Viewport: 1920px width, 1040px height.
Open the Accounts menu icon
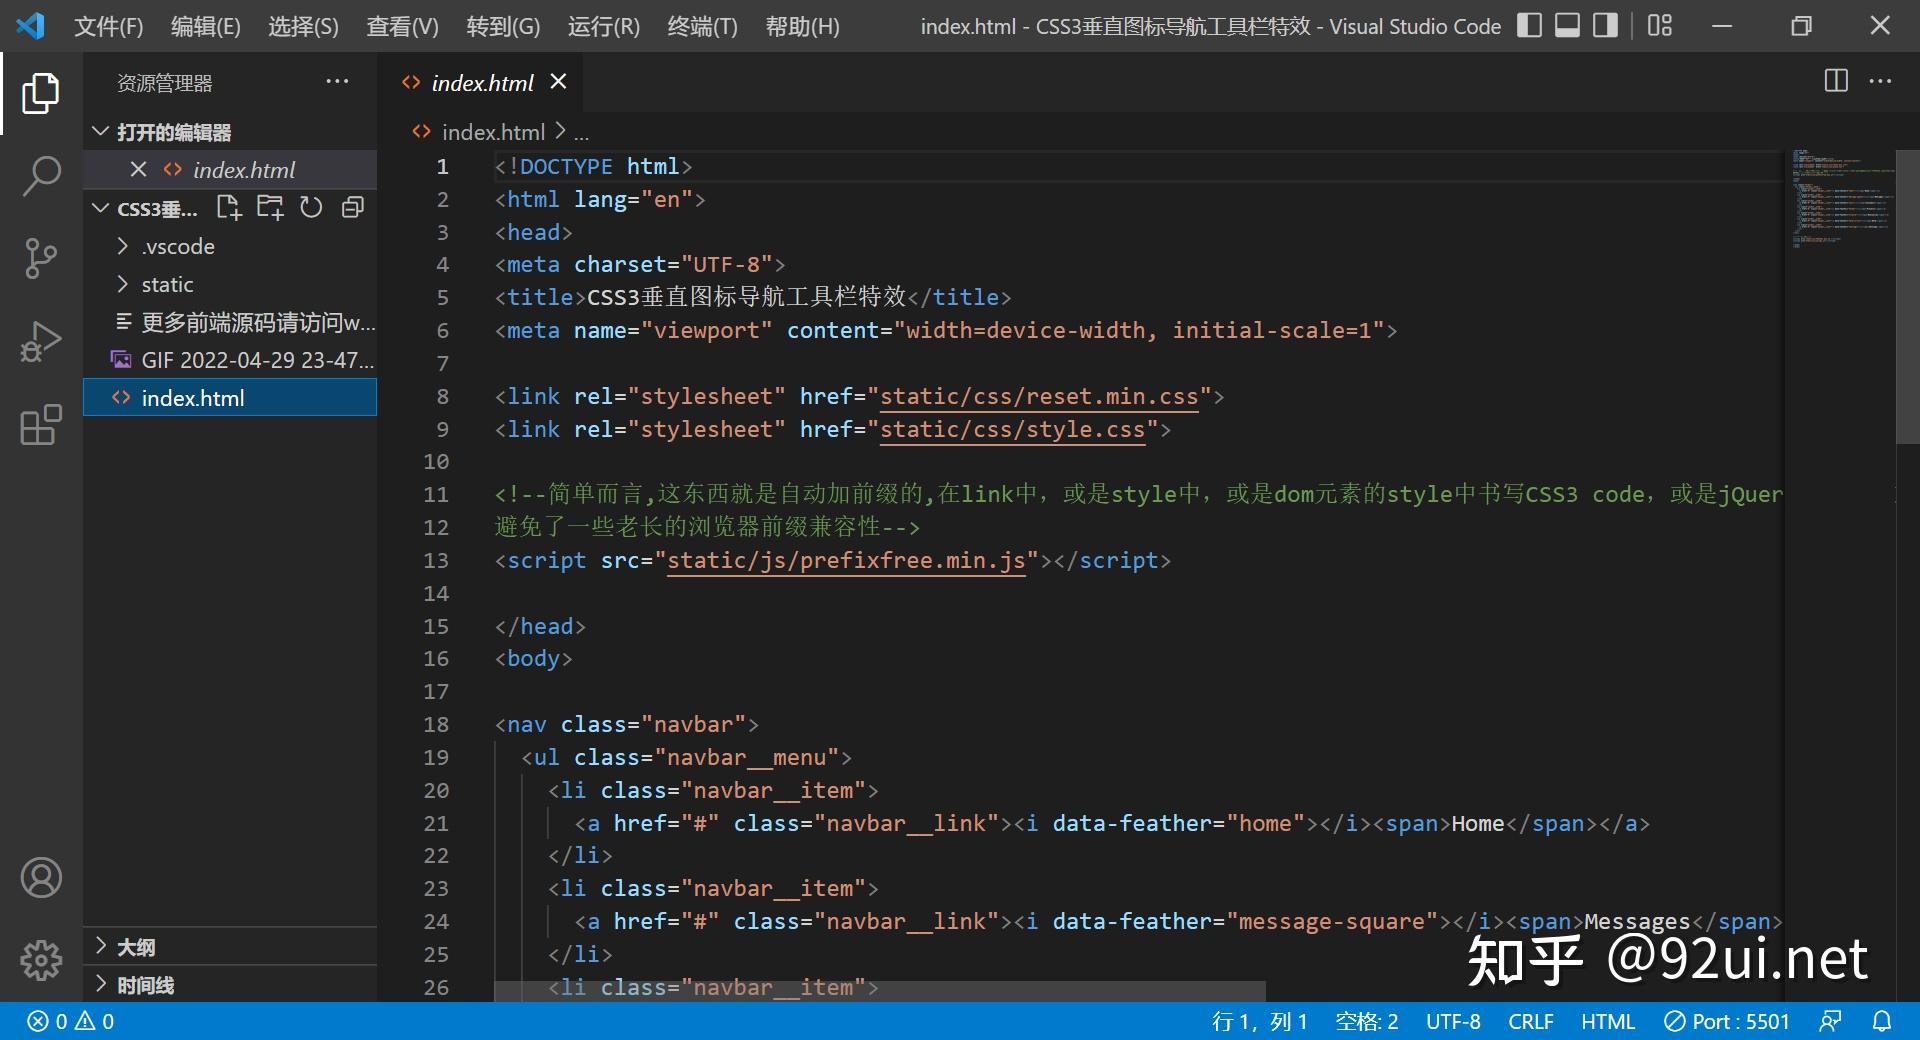[x=41, y=878]
